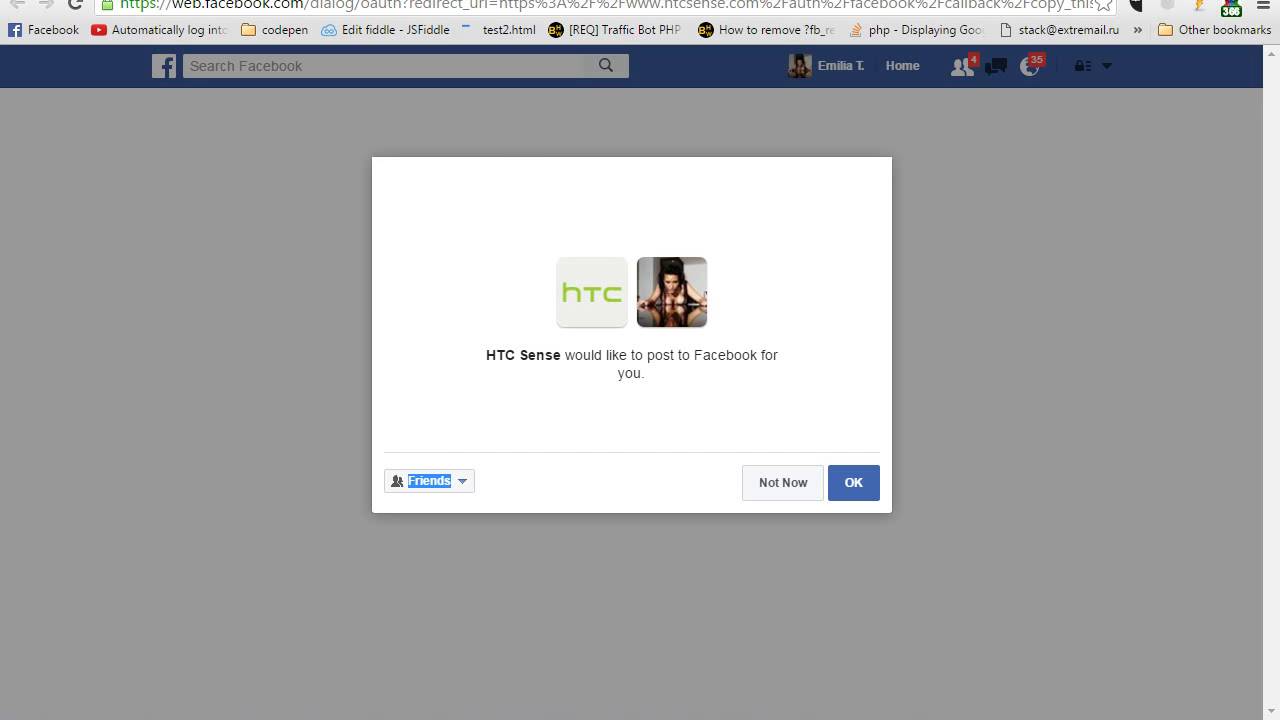This screenshot has height=720, width=1280.
Task: Click the Not Now button
Action: (x=782, y=483)
